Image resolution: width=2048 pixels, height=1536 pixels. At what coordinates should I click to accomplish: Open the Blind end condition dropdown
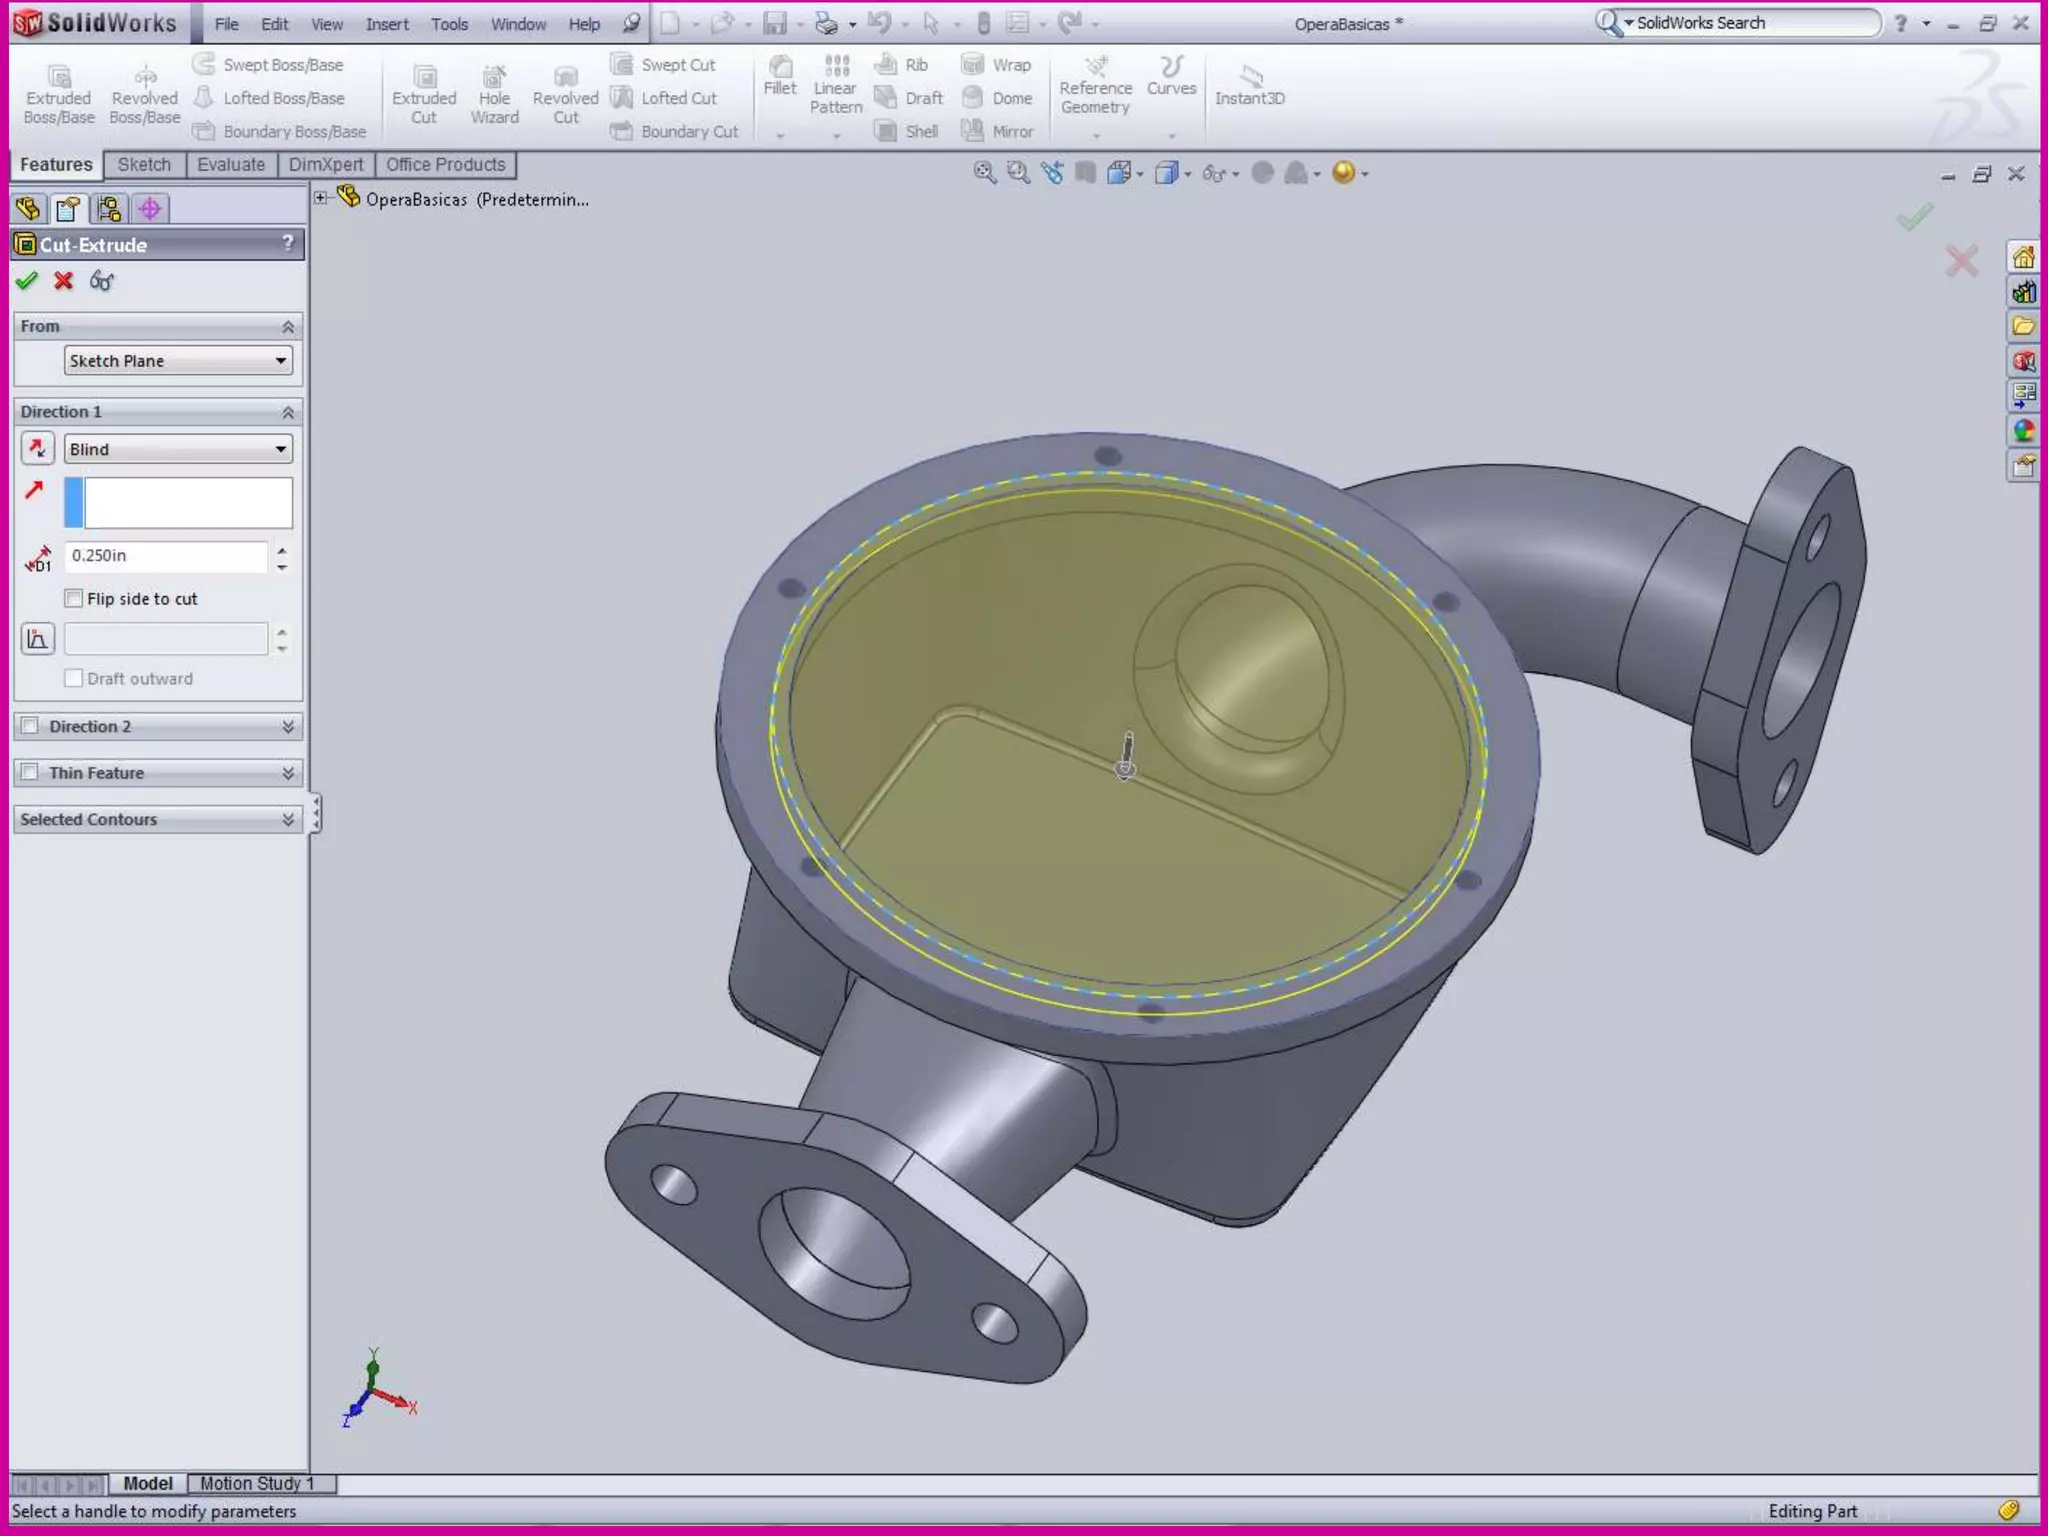(178, 449)
